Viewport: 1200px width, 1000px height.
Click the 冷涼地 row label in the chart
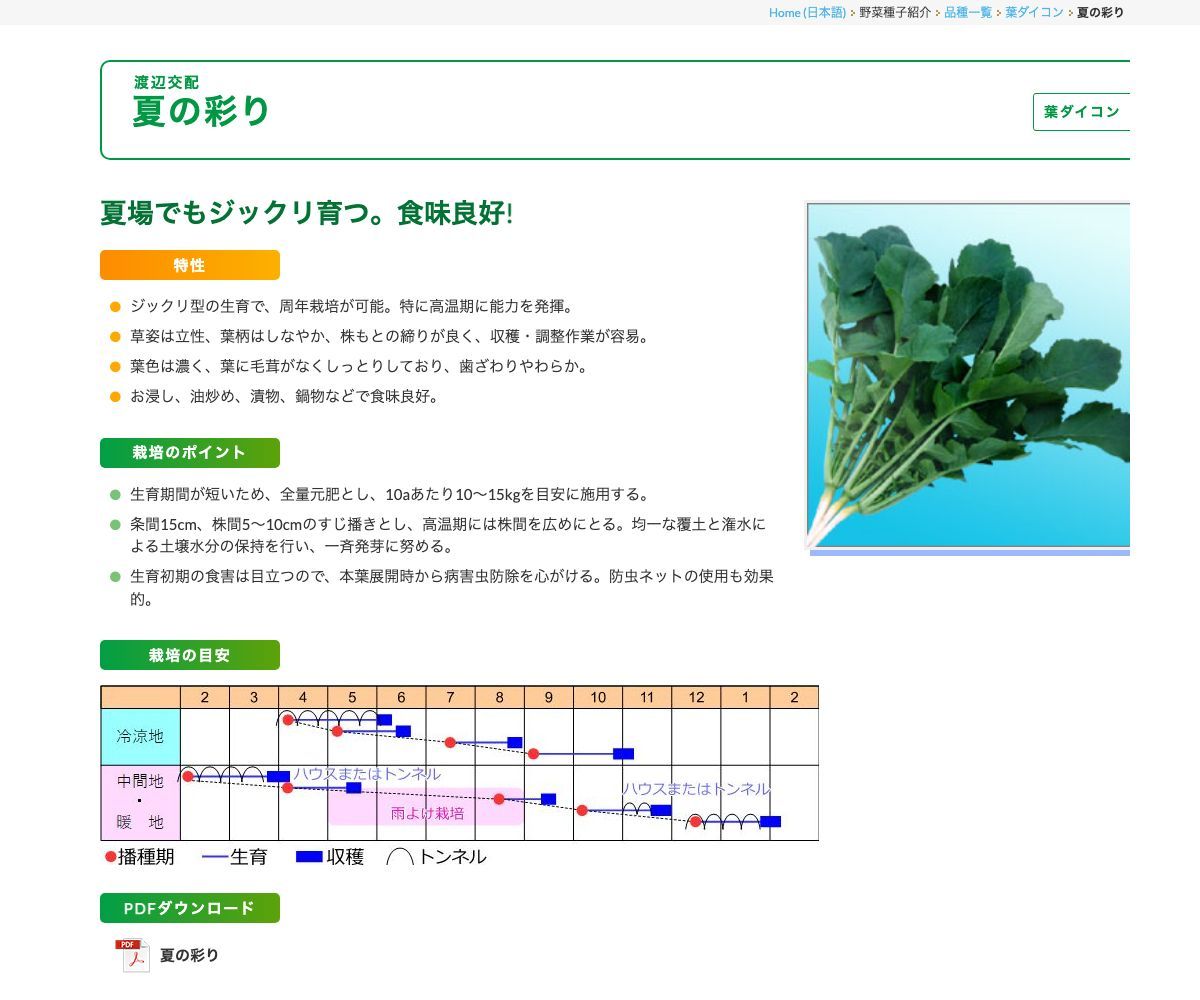click(139, 736)
